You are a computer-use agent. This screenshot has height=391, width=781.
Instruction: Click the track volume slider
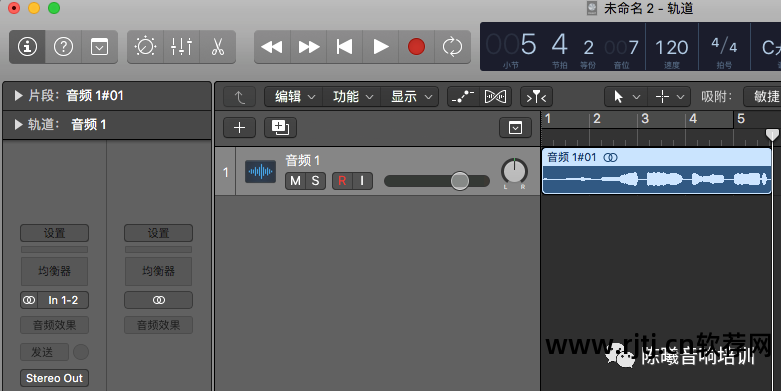437,181
